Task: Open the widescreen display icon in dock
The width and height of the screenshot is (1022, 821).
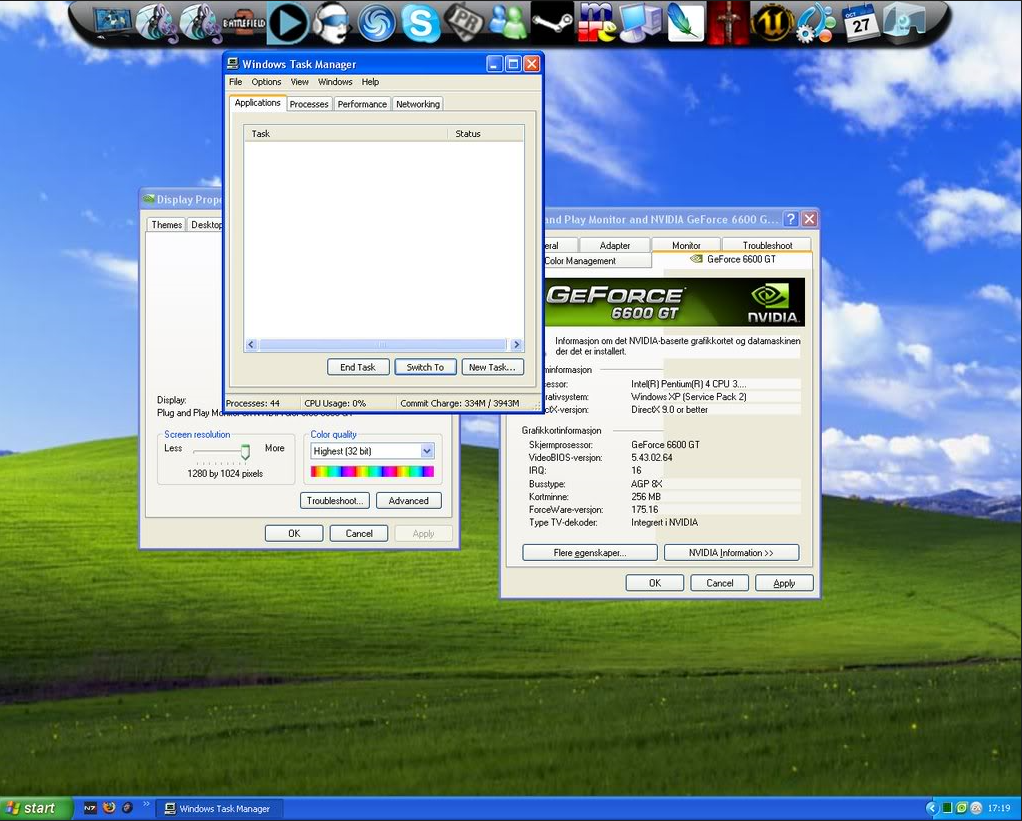Action: coord(112,22)
